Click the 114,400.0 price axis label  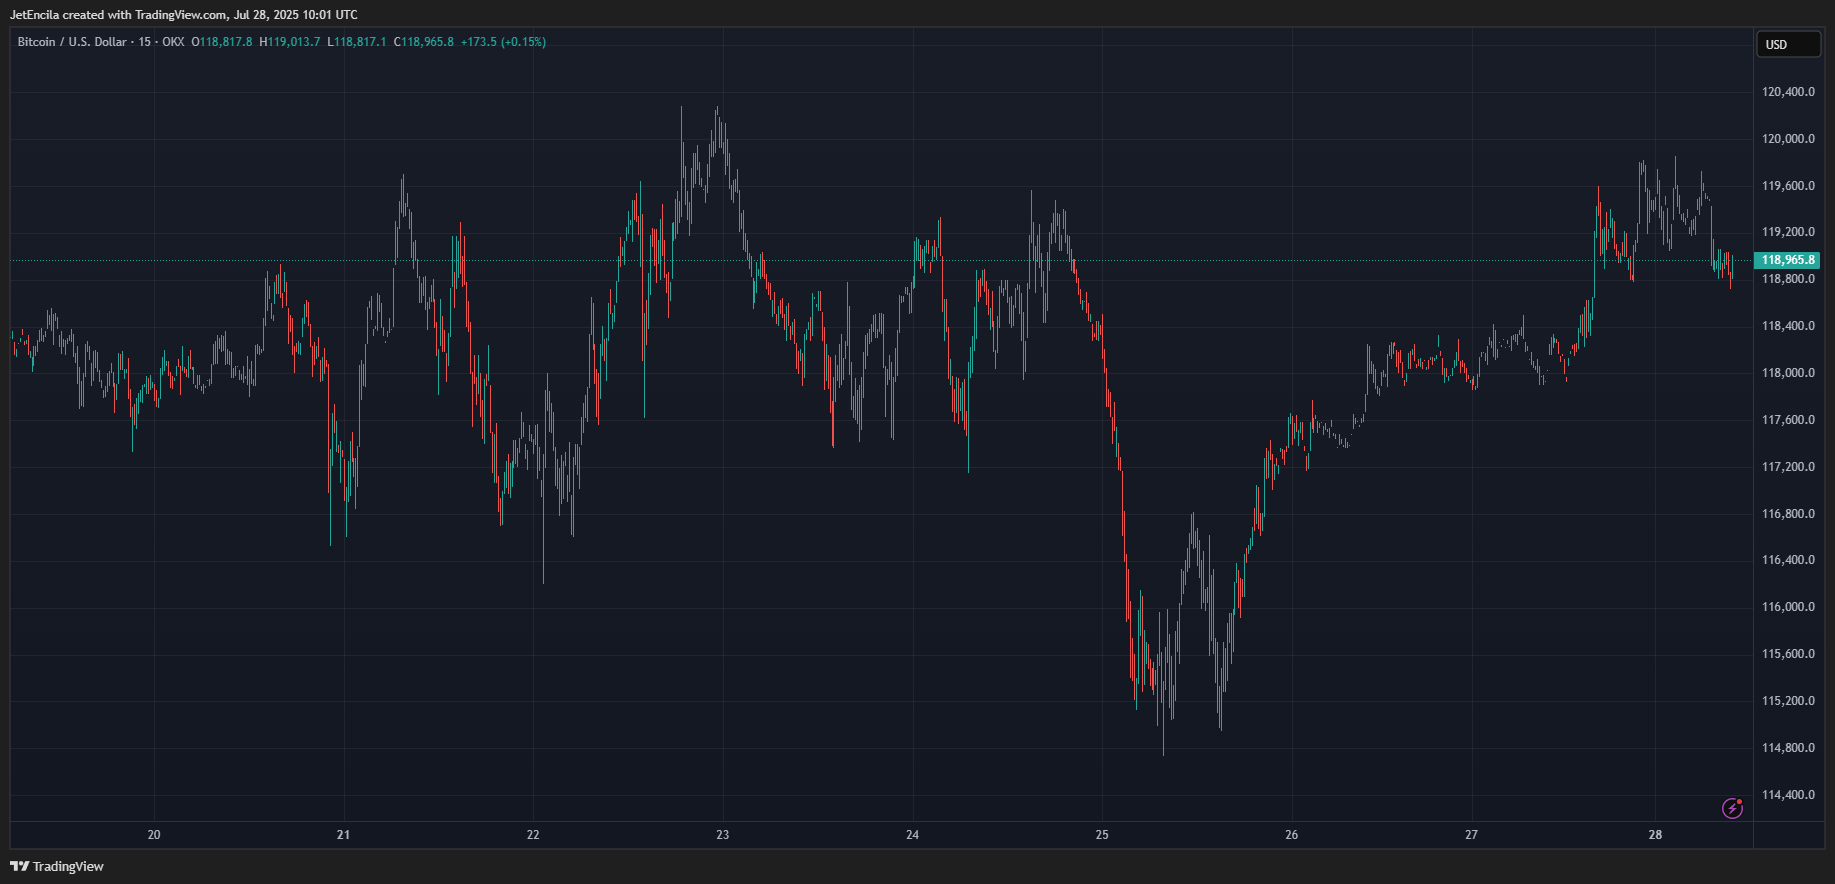click(1788, 795)
